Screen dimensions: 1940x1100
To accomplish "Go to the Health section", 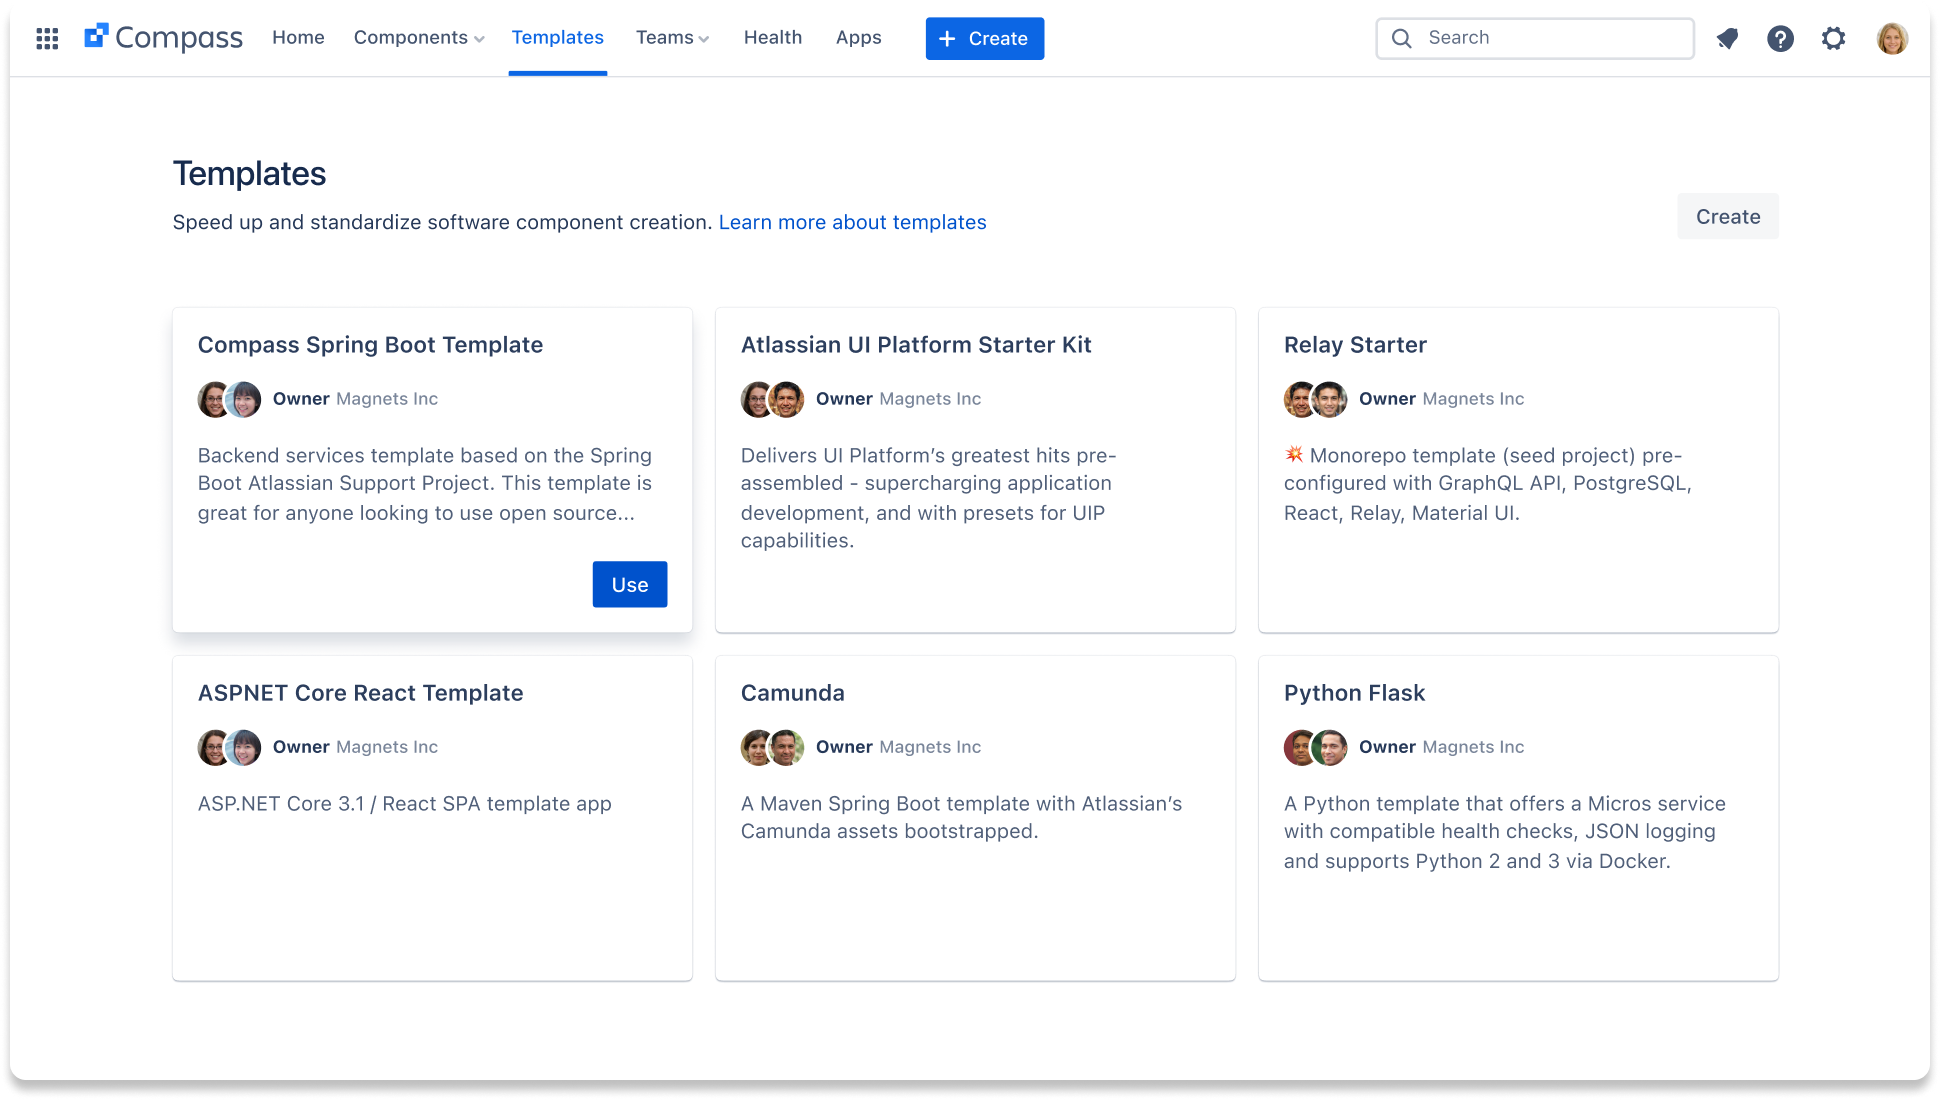I will [772, 37].
